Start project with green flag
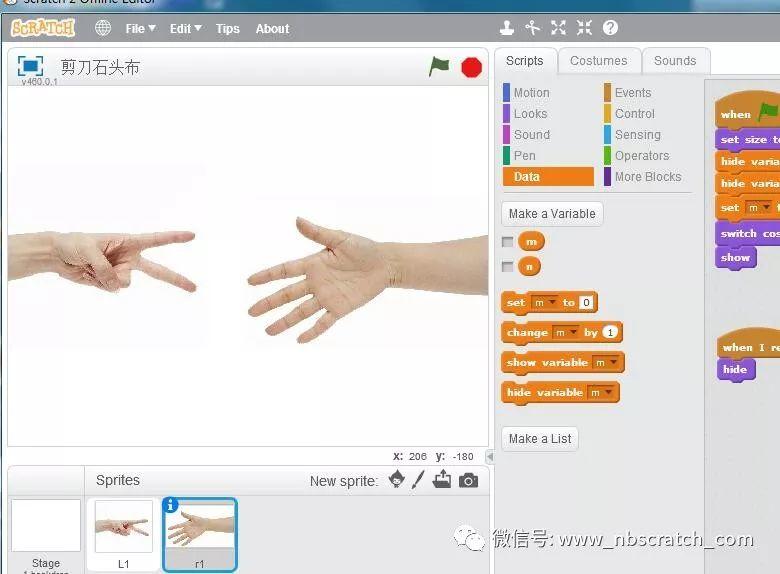This screenshot has height=574, width=780. click(x=439, y=67)
